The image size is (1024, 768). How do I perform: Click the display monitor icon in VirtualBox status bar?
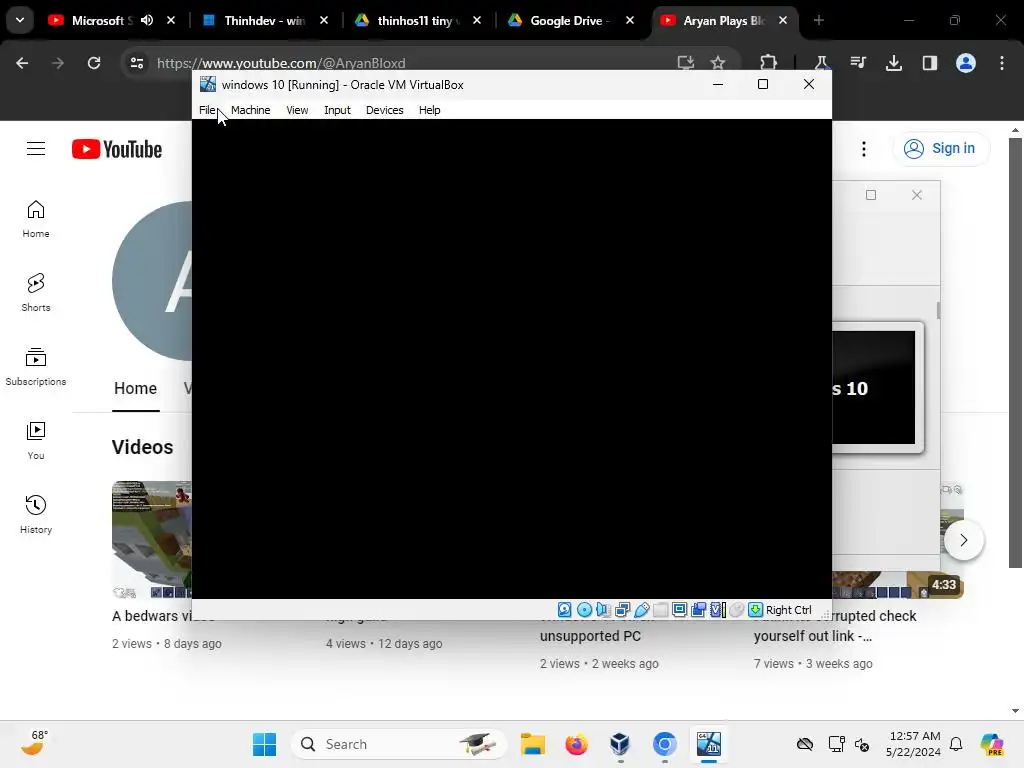[679, 610]
